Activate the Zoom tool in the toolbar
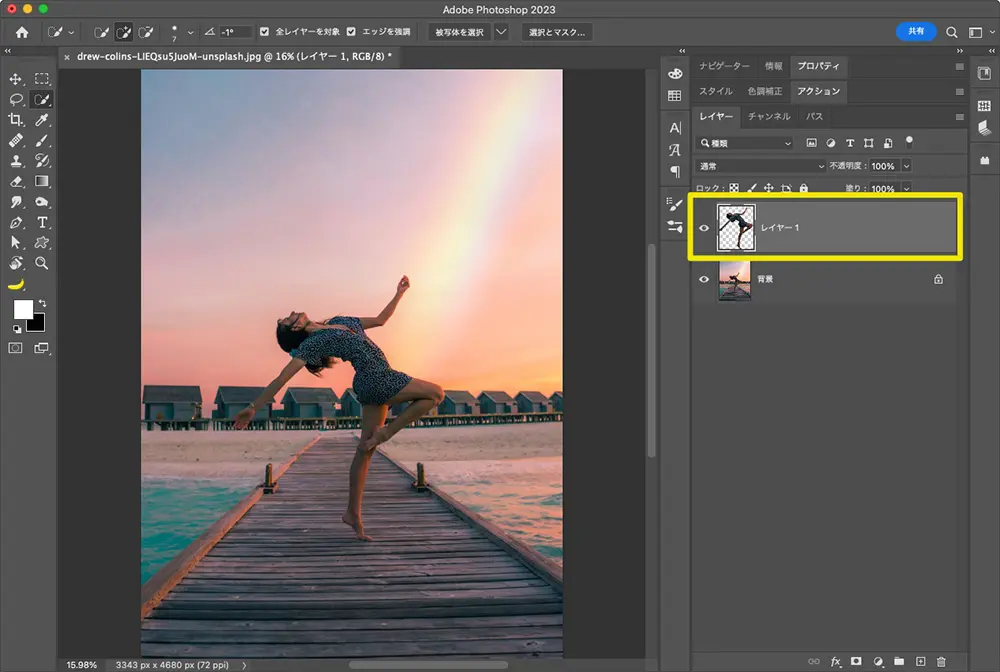This screenshot has width=1000, height=672. tap(42, 263)
